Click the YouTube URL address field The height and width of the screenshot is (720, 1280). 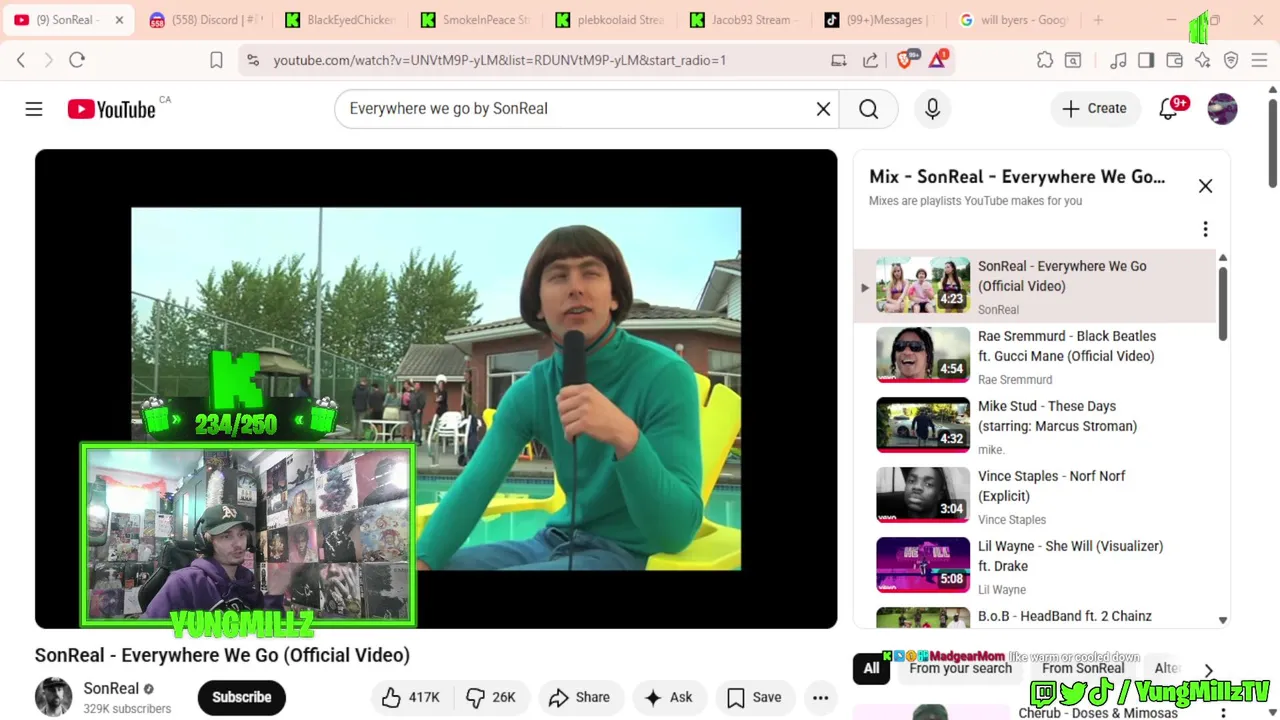pos(500,60)
